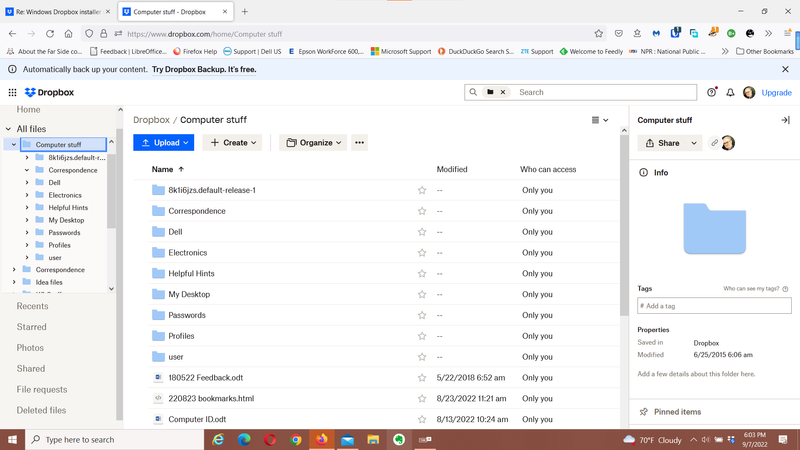Open Mail app from the taskbar

pyautogui.click(x=347, y=439)
